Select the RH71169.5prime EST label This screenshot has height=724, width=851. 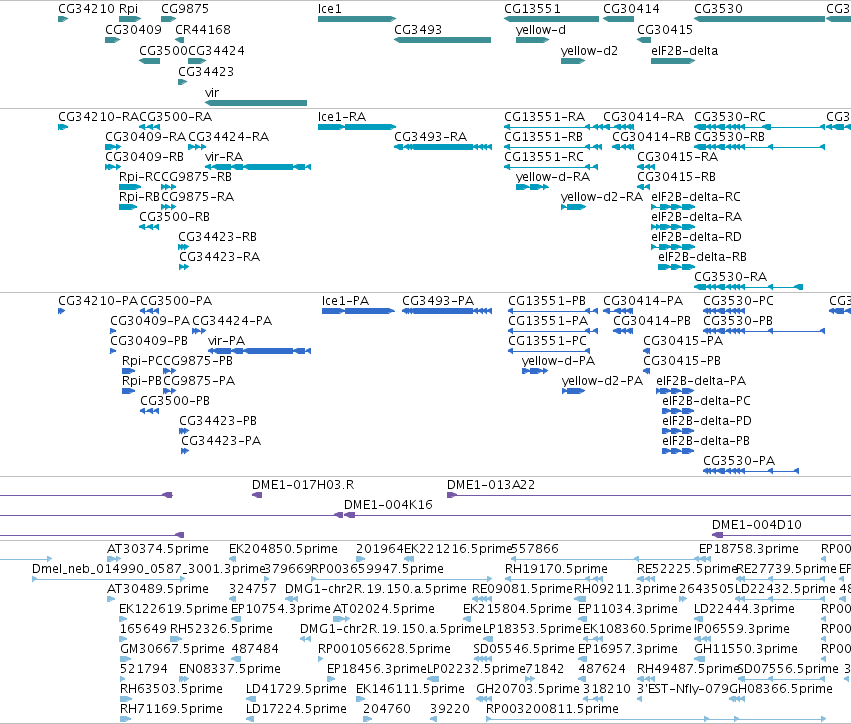tap(172, 709)
